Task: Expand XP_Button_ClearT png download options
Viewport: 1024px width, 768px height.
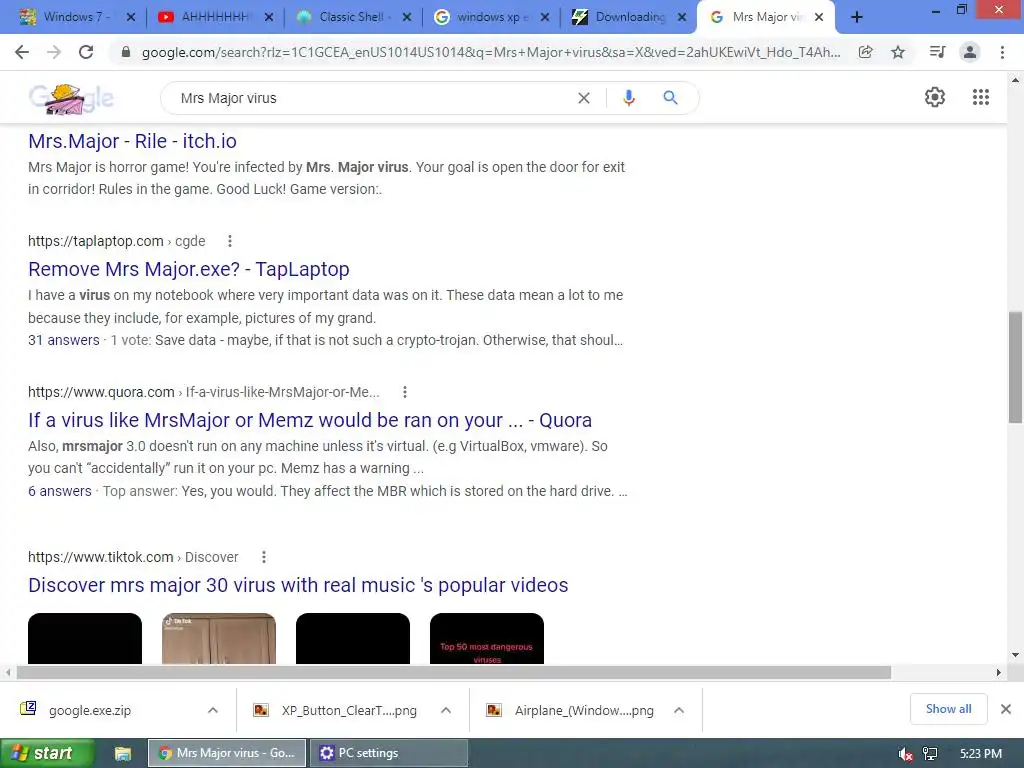Action: point(446,710)
